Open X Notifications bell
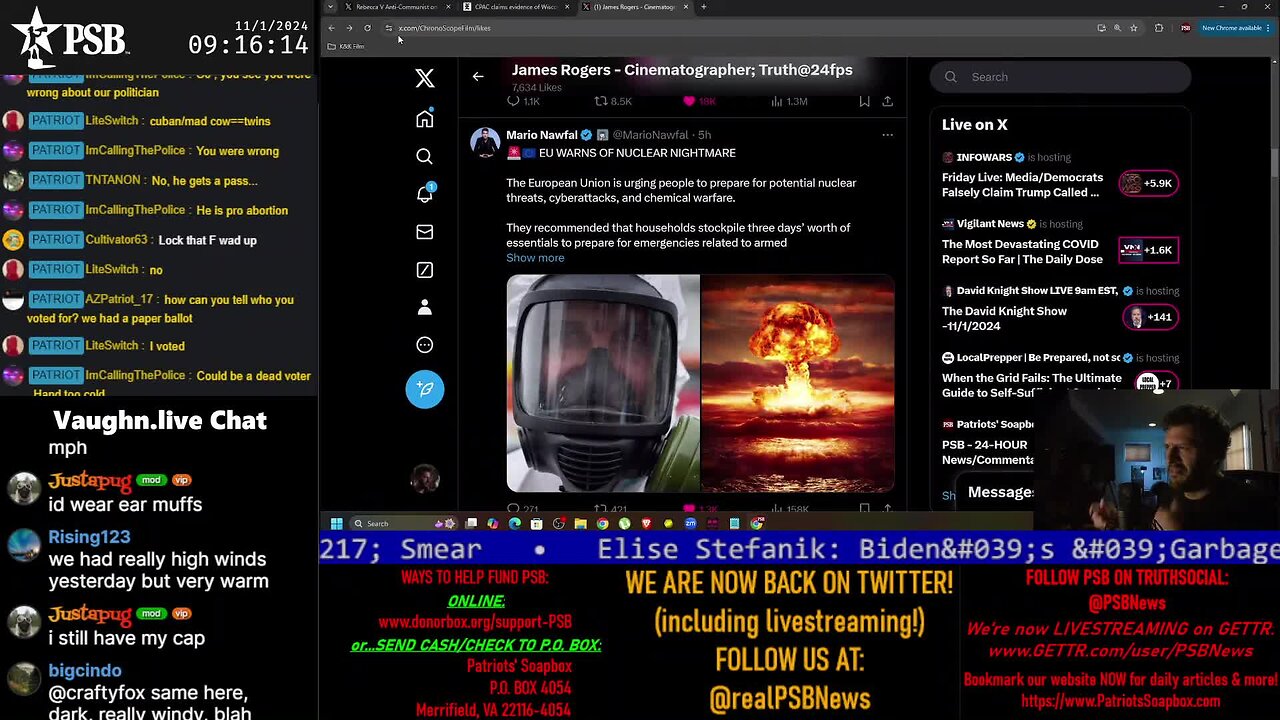The image size is (1280, 720). (x=425, y=194)
